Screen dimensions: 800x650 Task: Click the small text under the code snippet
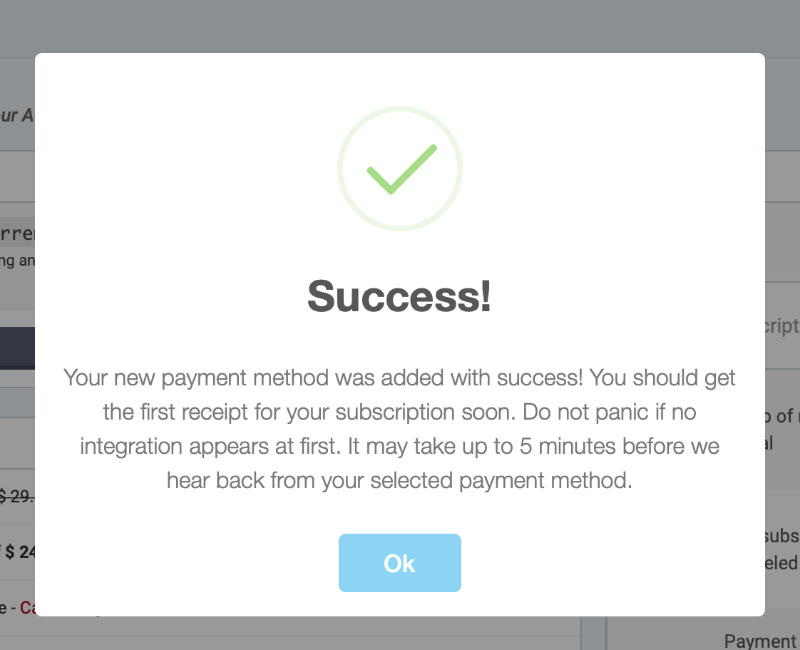pos(17,262)
